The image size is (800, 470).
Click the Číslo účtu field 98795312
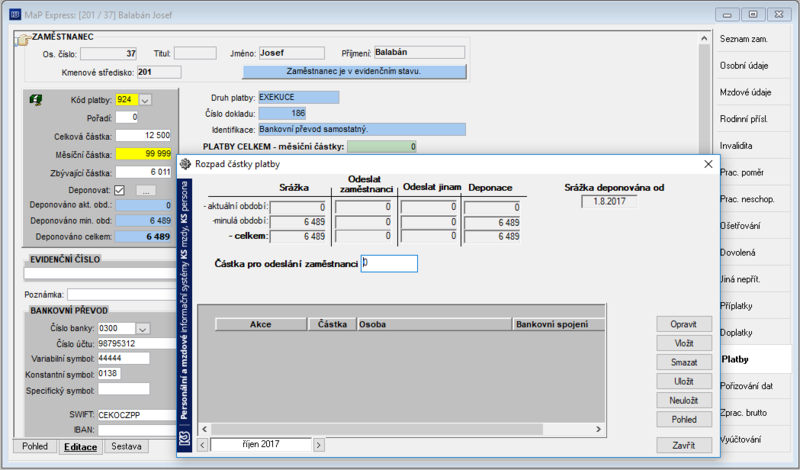point(137,343)
